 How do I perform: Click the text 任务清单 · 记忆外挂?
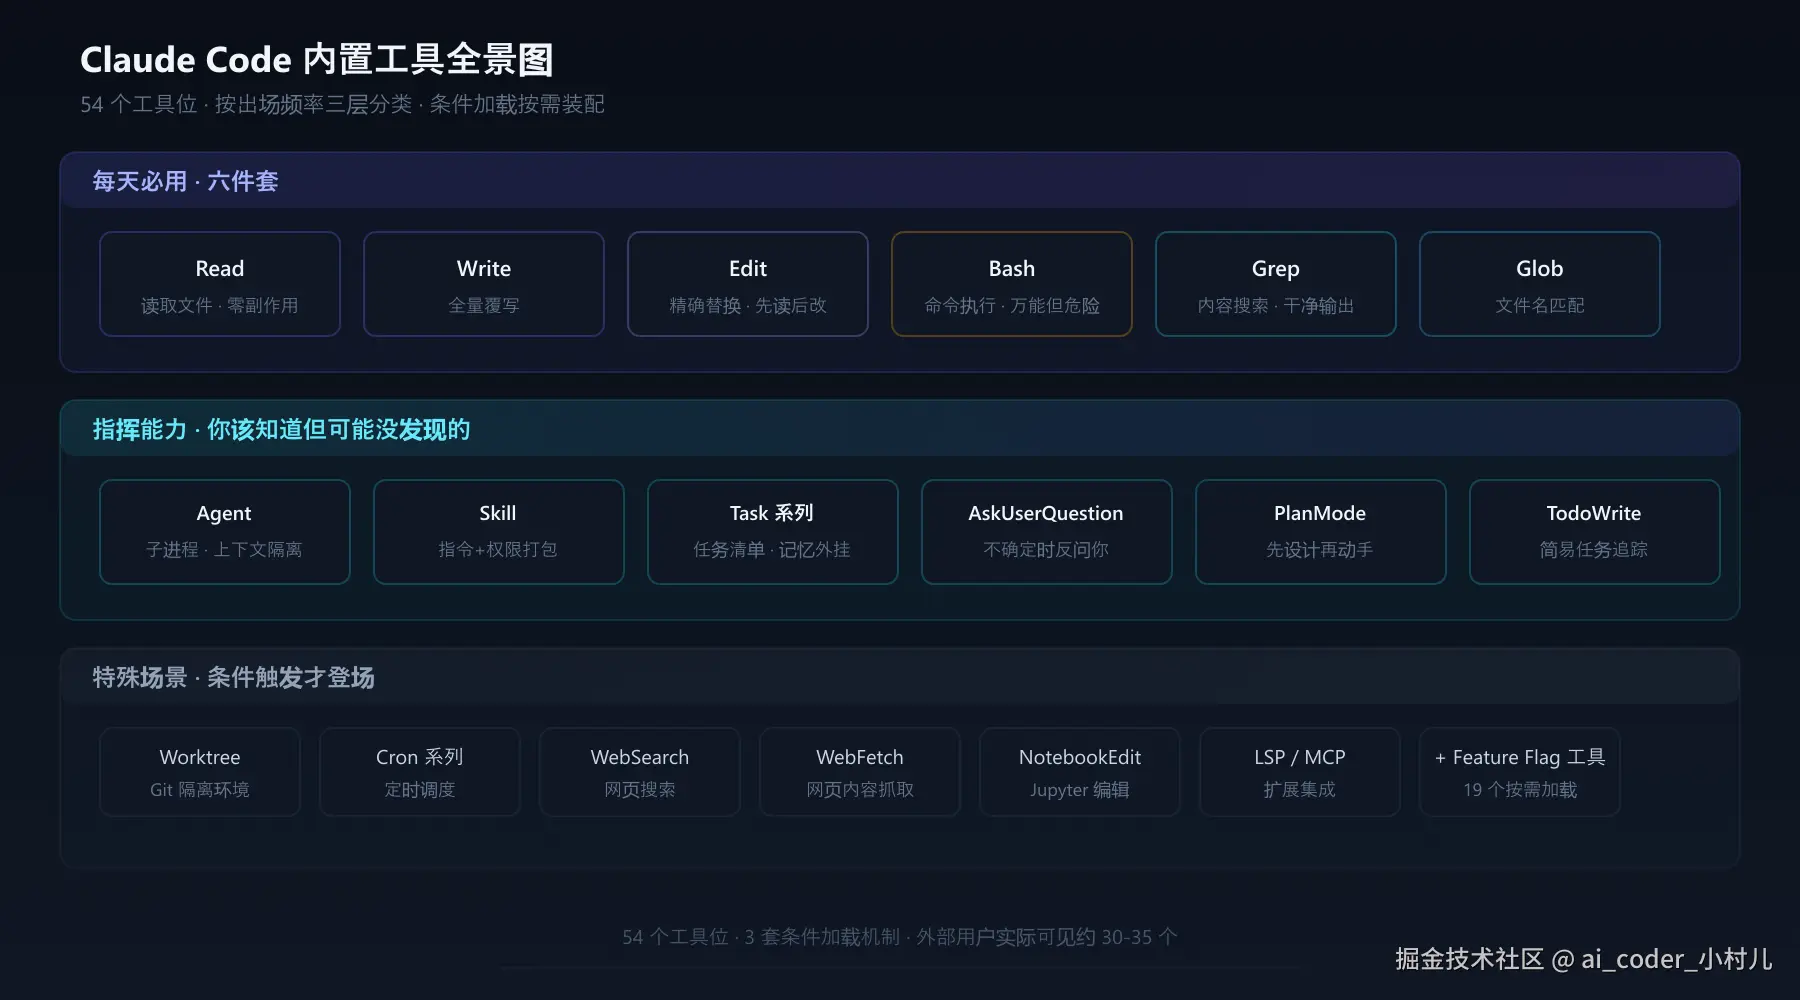coord(772,549)
